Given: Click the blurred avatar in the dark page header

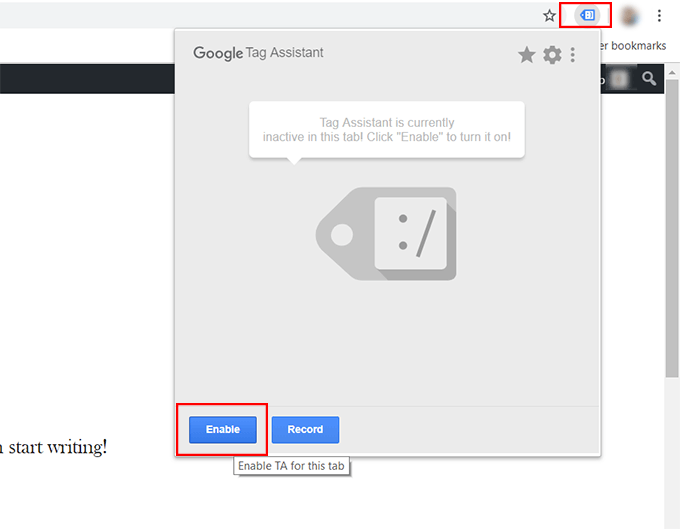Looking at the screenshot, I should coord(619,79).
